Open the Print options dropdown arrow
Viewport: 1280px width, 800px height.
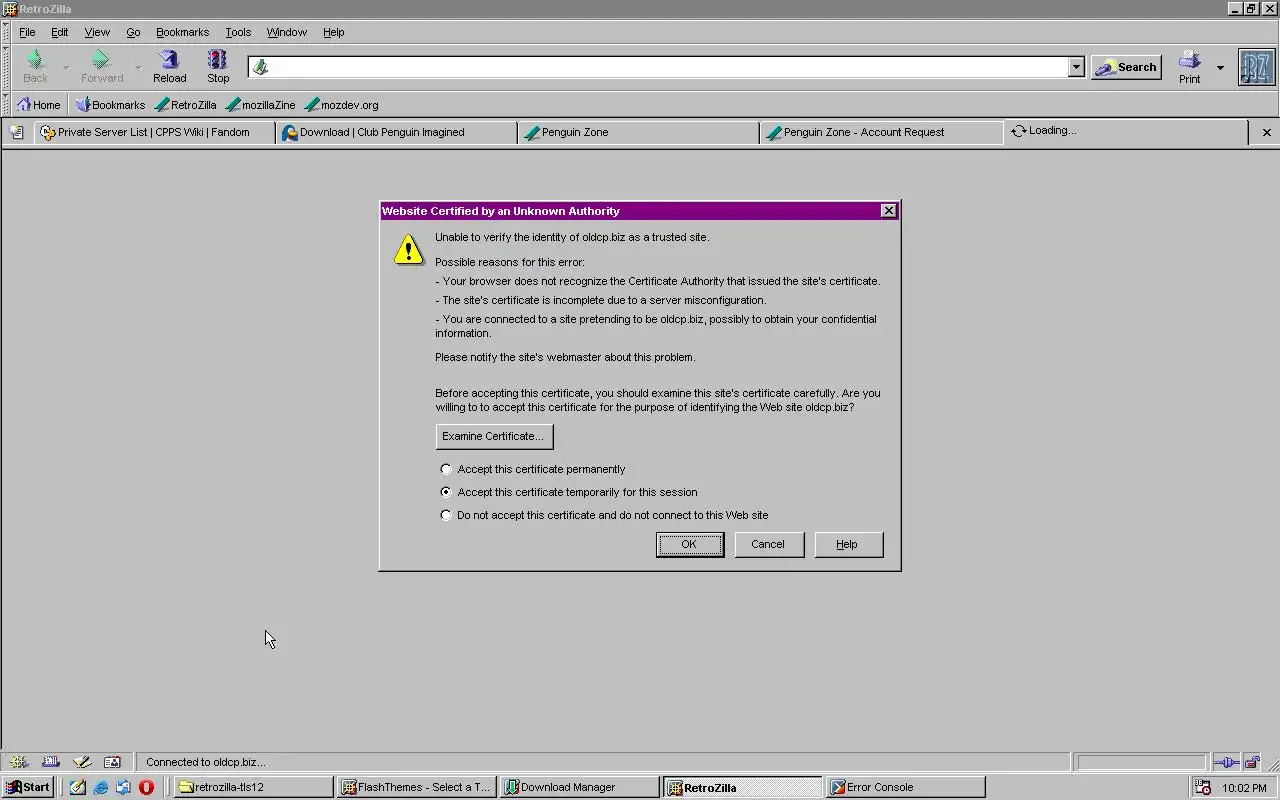click(x=1220, y=67)
